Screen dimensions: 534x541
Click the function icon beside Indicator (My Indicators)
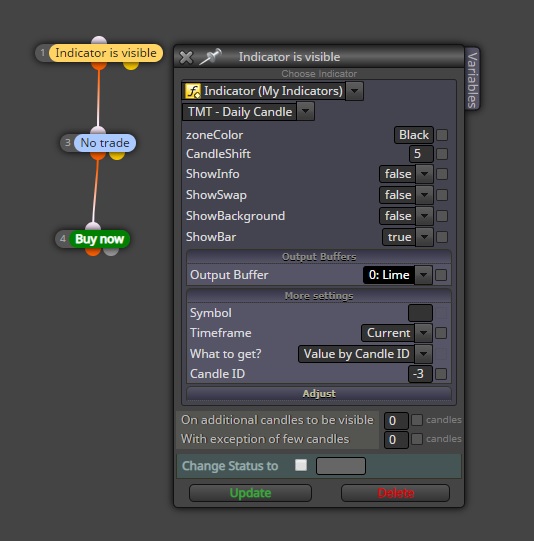point(193,91)
